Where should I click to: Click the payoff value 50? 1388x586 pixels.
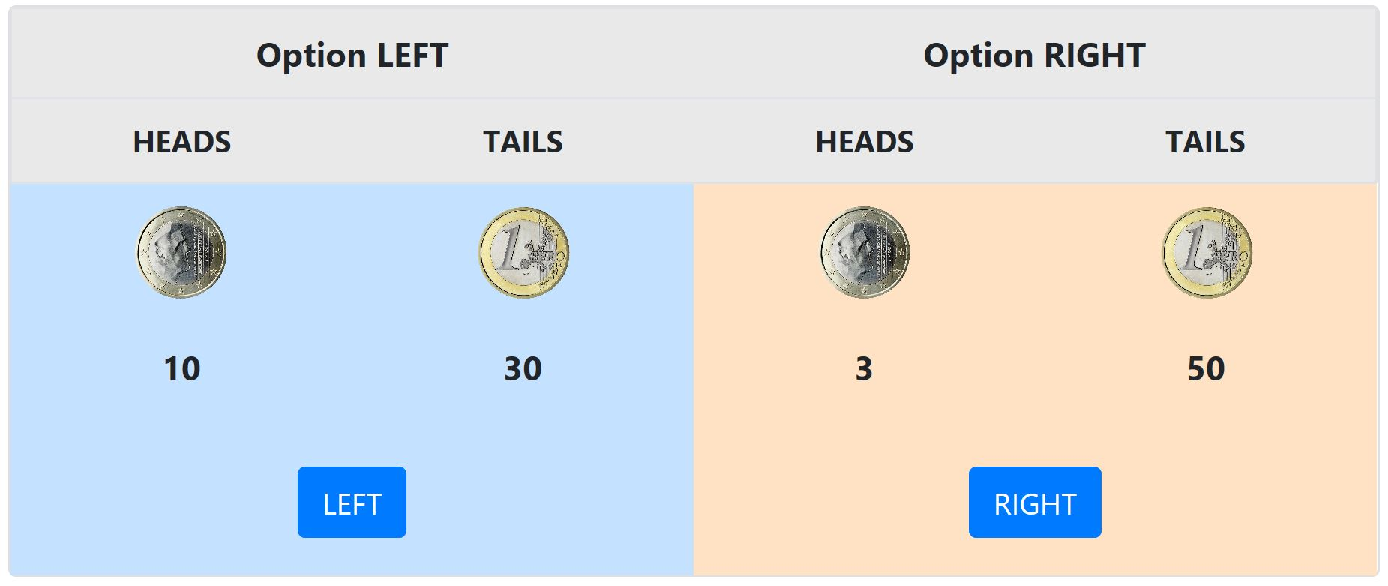coord(1206,369)
